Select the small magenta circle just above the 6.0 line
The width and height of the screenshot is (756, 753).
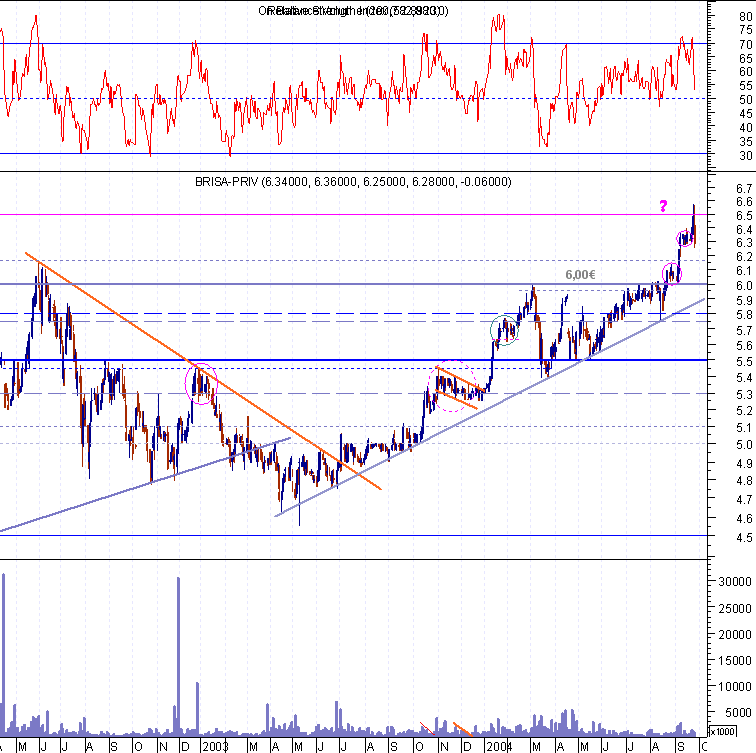point(672,274)
